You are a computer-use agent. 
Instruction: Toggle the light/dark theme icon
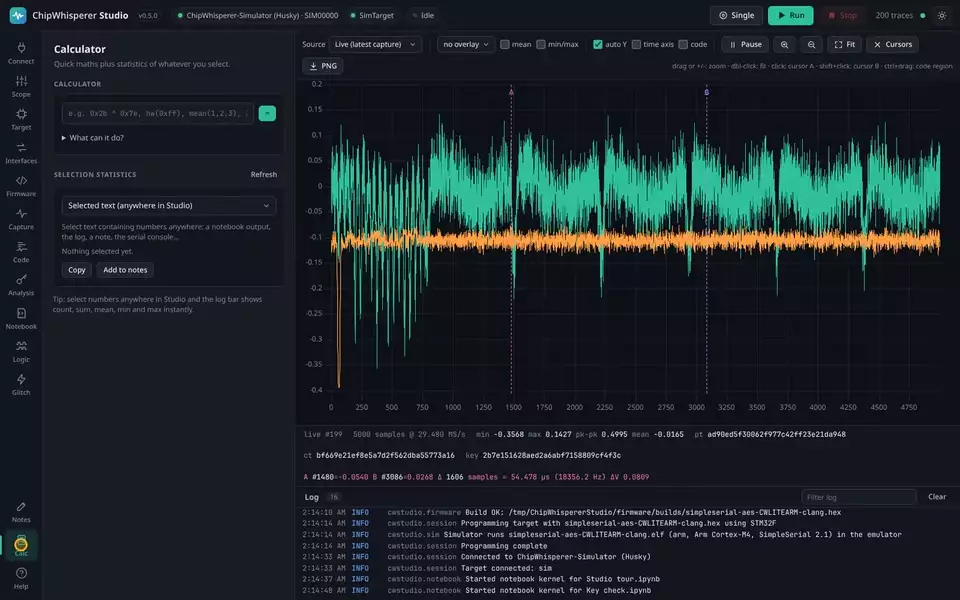coord(942,15)
